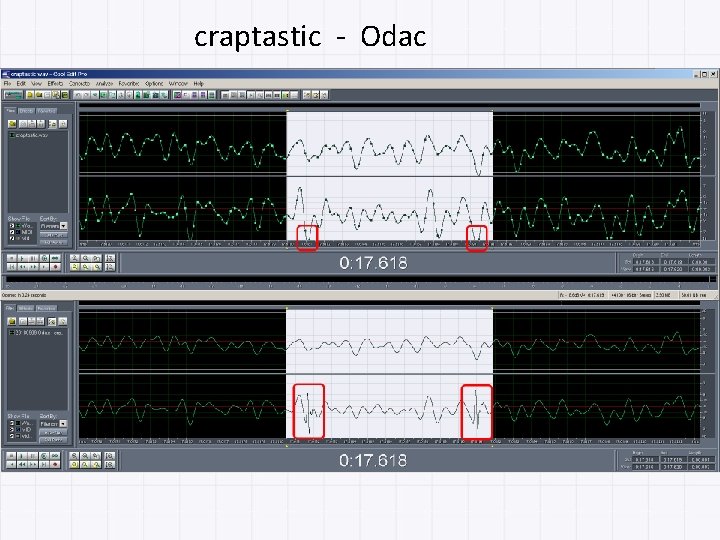720x540 pixels.
Task: Click upper vertical zoom icon in craptastic window
Action: pos(110,258)
